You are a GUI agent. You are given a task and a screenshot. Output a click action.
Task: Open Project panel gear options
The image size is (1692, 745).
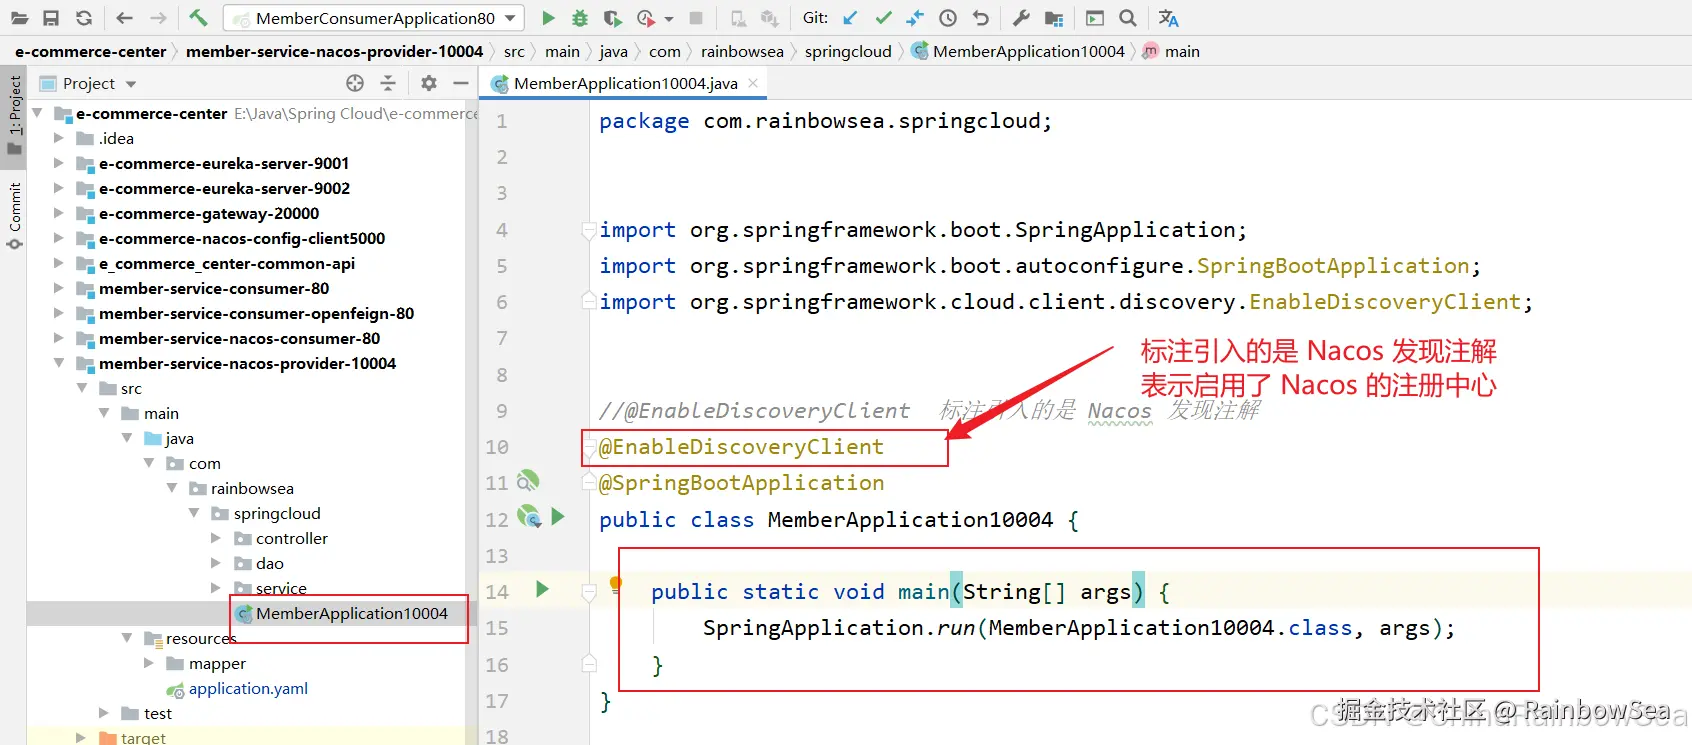click(429, 83)
